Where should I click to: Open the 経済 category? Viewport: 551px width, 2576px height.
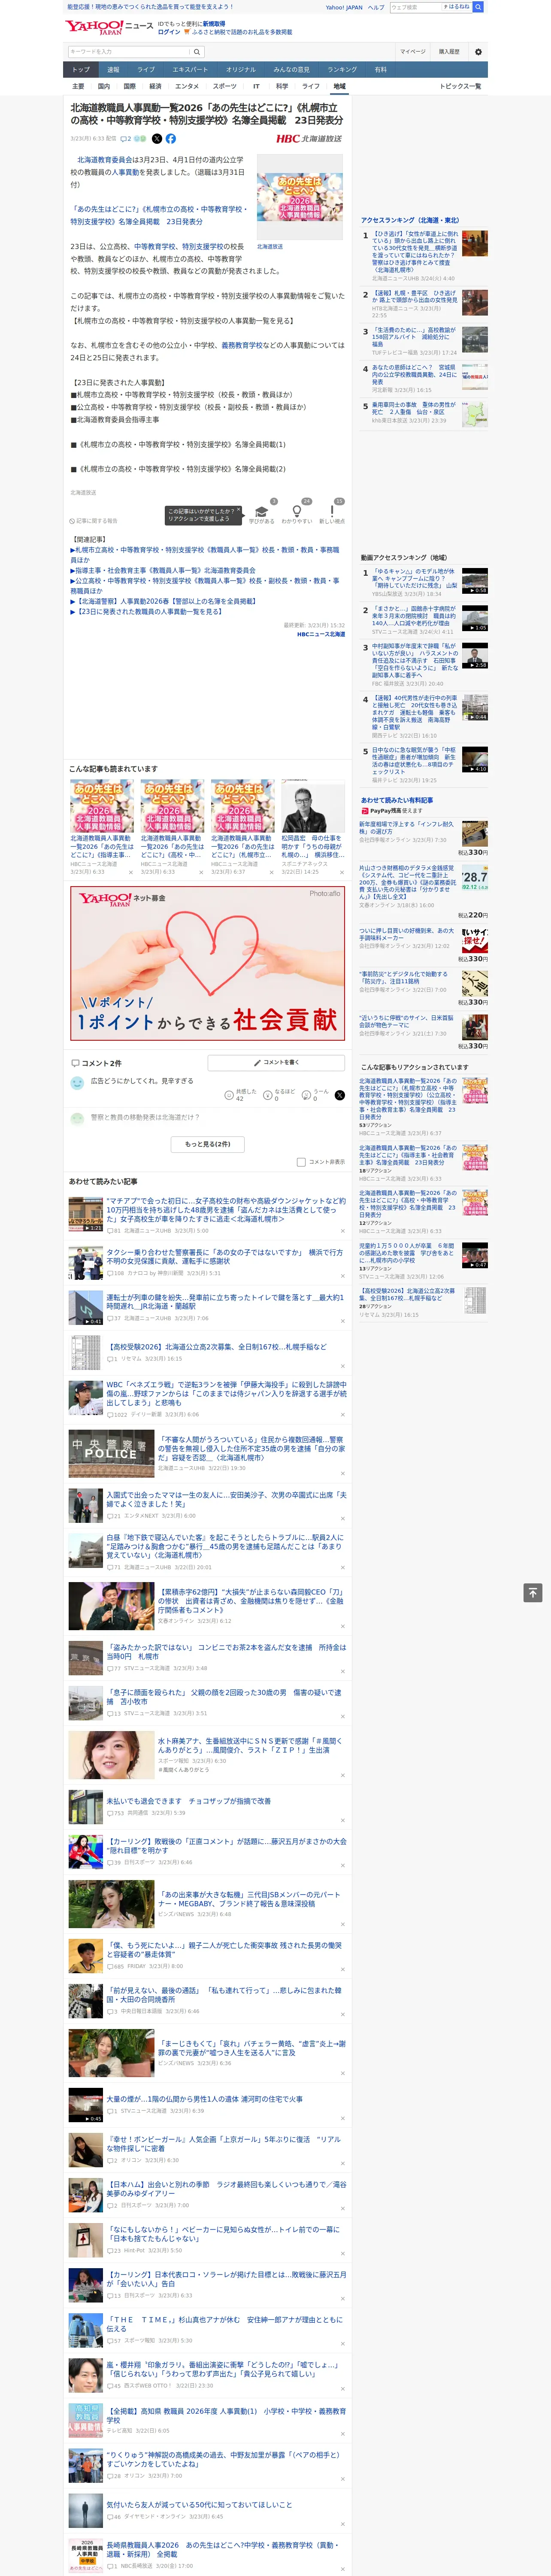155,86
